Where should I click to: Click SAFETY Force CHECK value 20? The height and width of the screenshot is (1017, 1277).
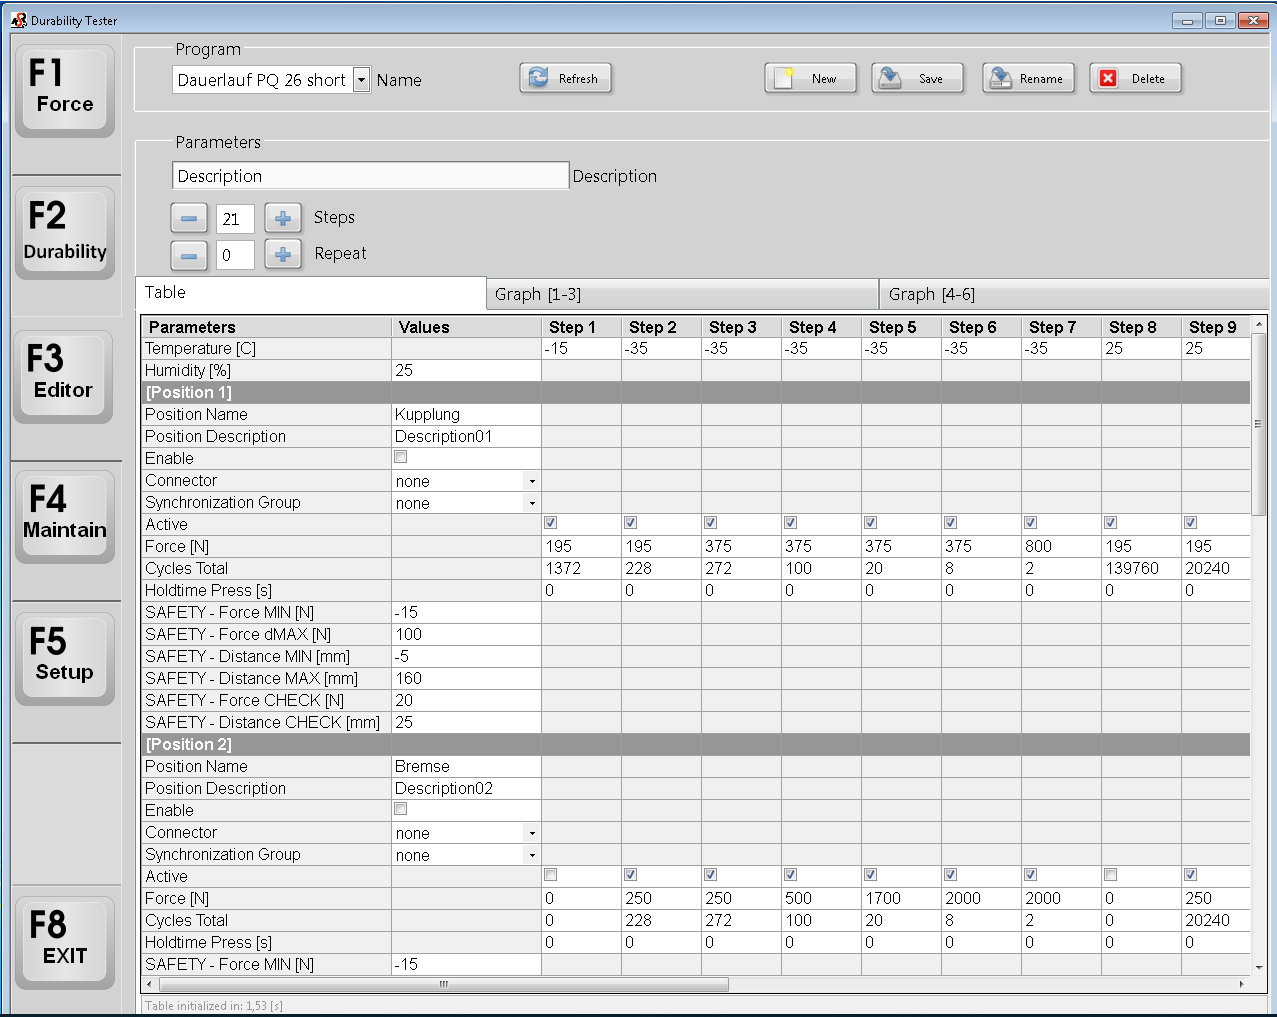coord(466,700)
